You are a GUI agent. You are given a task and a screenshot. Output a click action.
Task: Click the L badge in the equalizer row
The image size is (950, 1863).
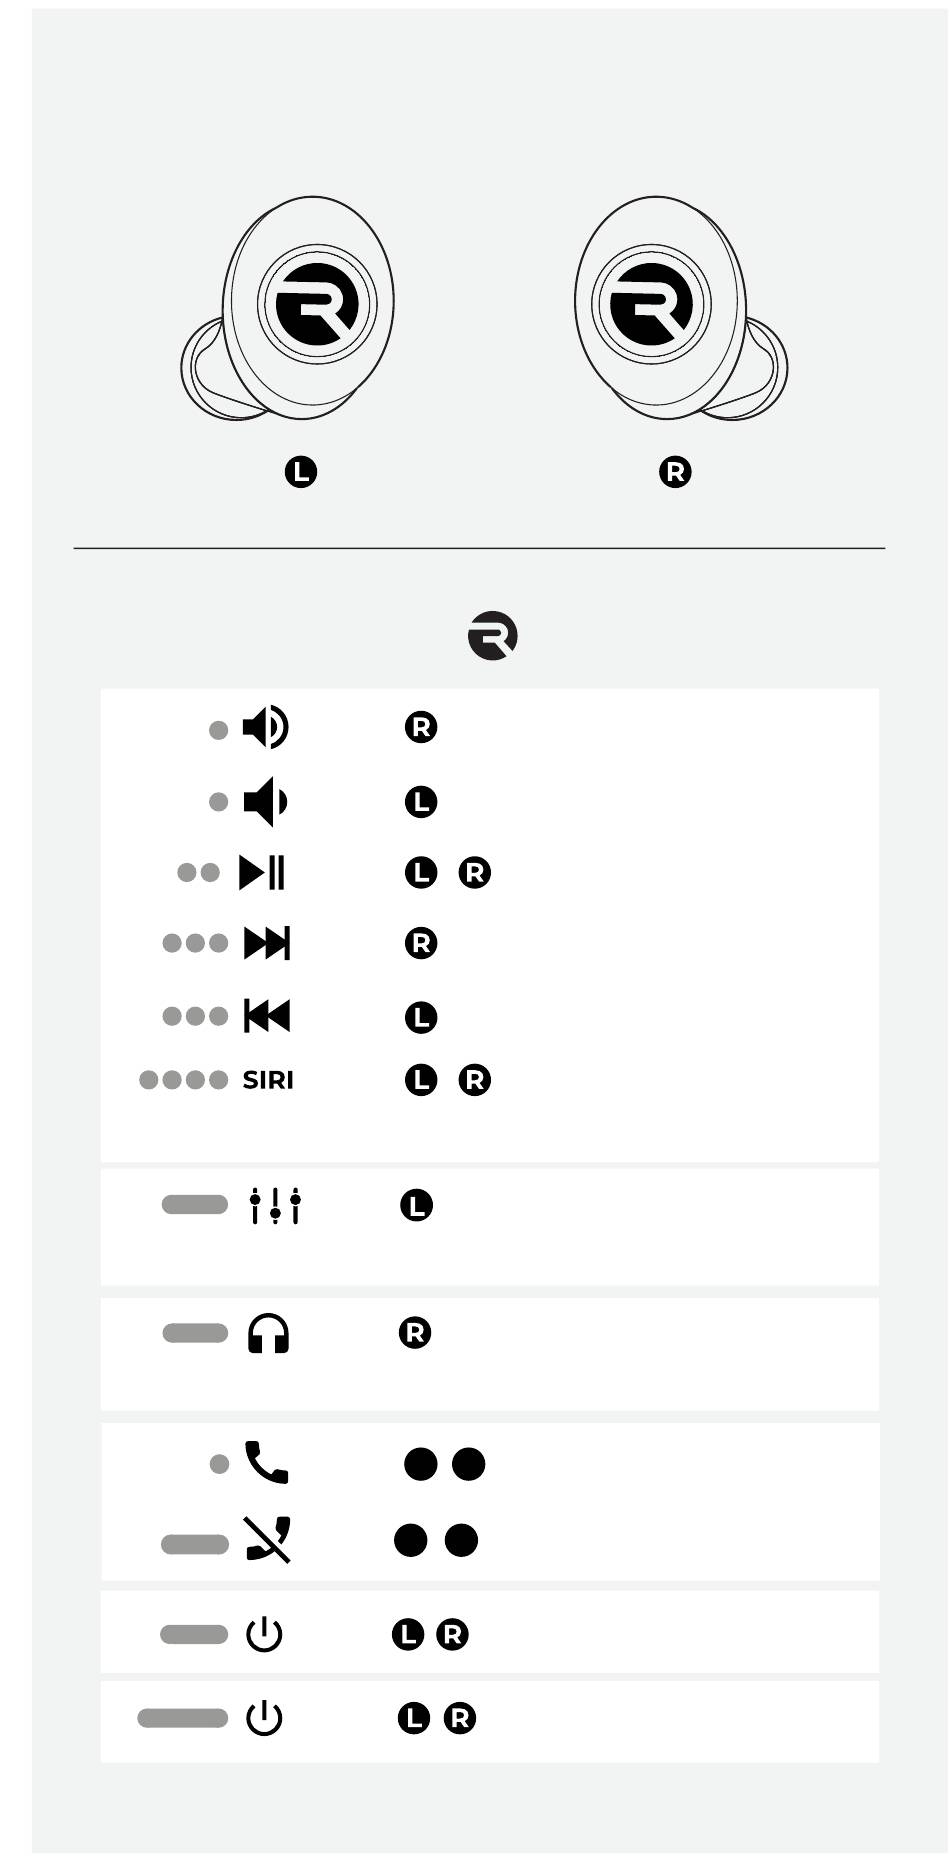point(416,1205)
